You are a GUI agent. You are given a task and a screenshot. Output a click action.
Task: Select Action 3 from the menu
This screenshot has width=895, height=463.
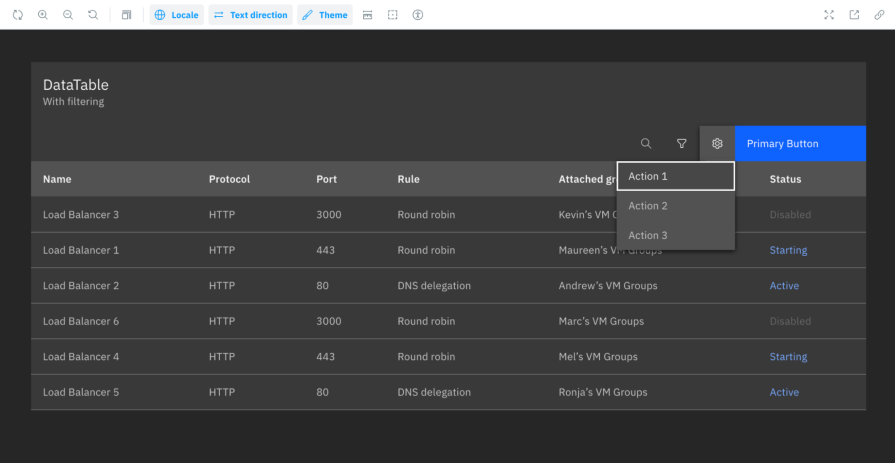[x=676, y=235]
